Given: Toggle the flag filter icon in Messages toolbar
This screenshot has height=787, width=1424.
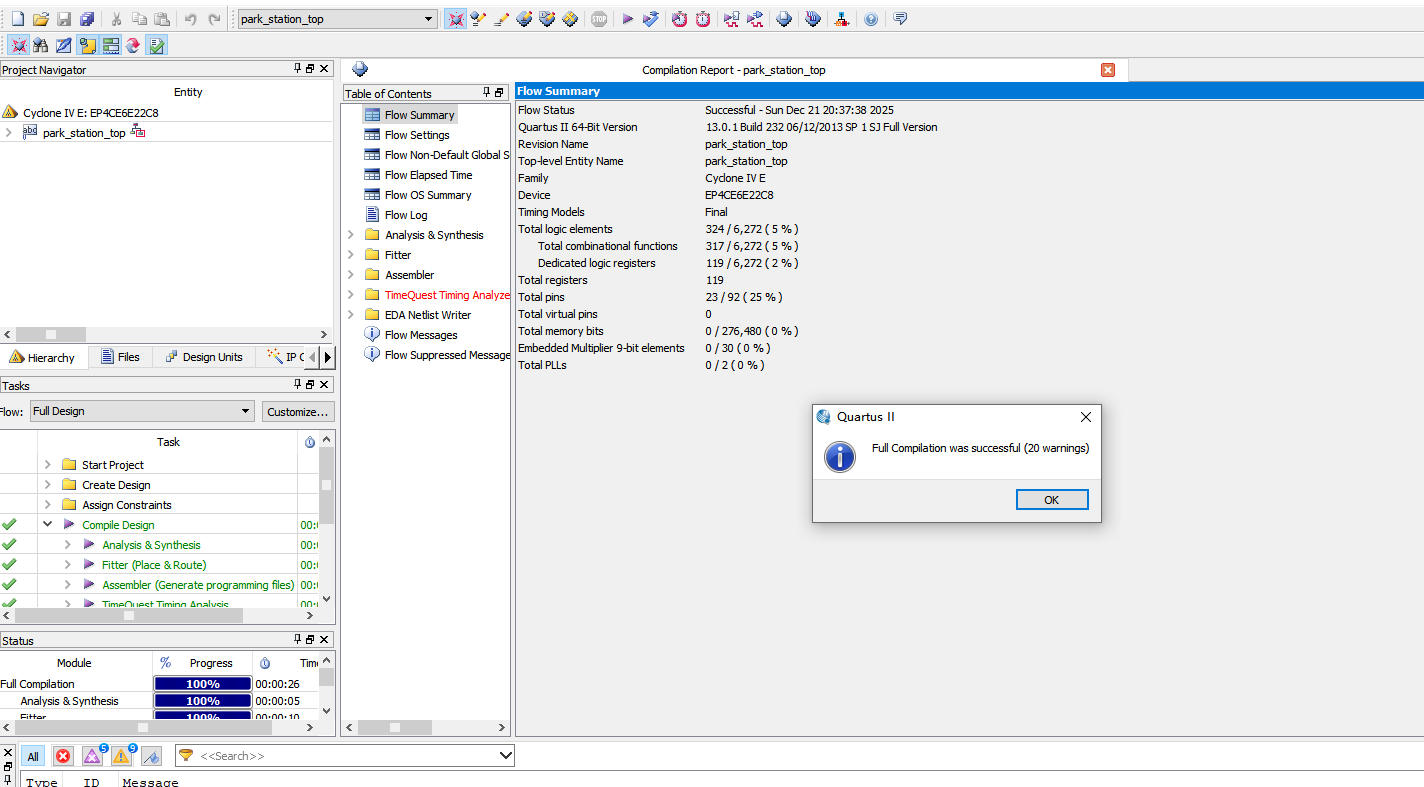Looking at the screenshot, I should pyautogui.click(x=151, y=757).
